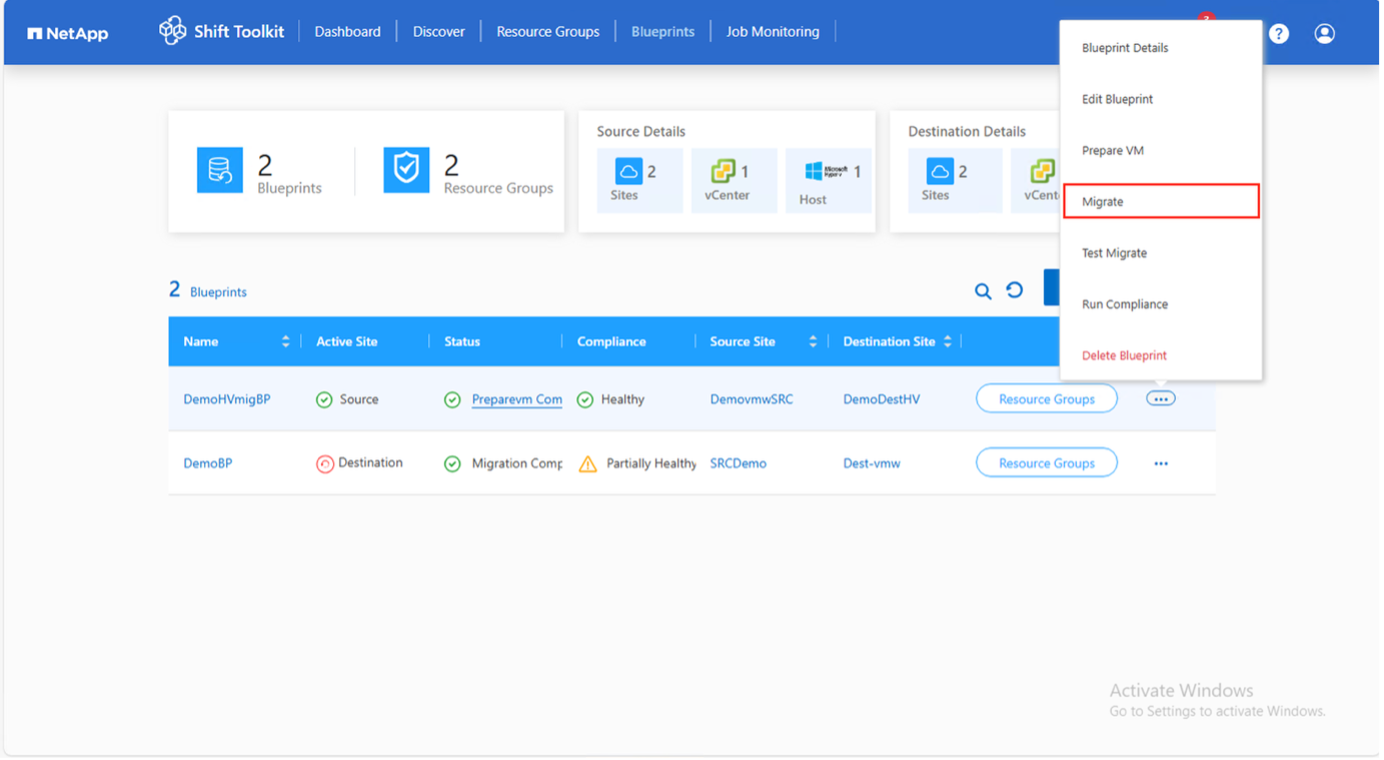Sort by the Name column arrows

point(285,342)
